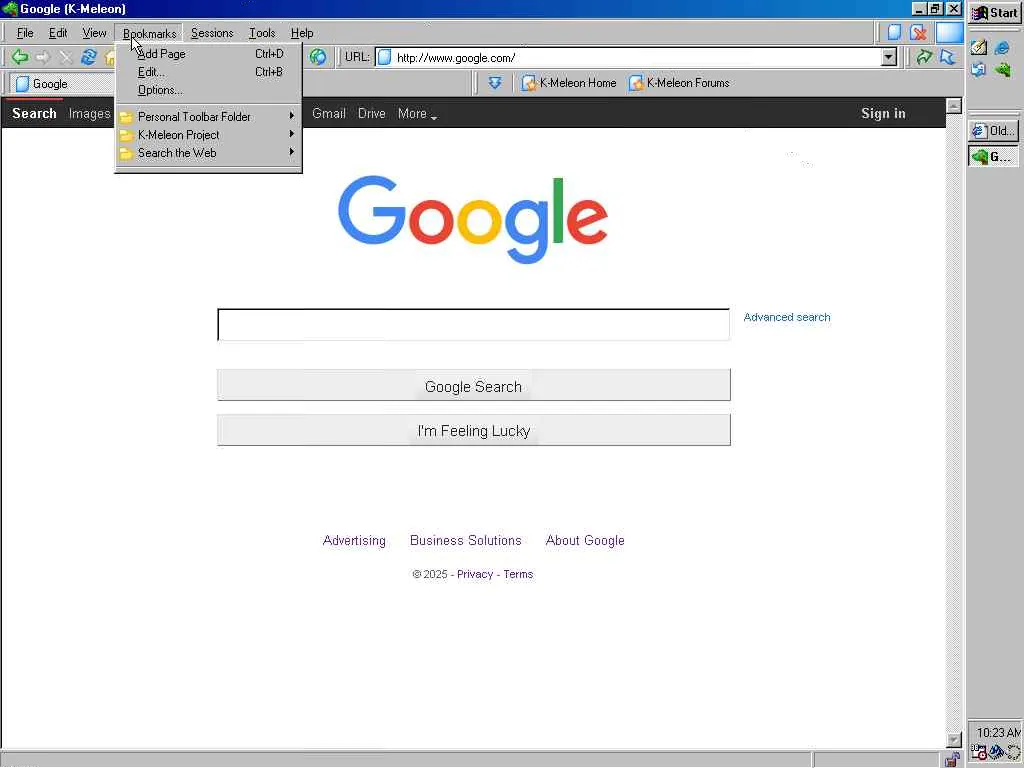
Task: Open the Google More dropdown
Action: coord(417,114)
